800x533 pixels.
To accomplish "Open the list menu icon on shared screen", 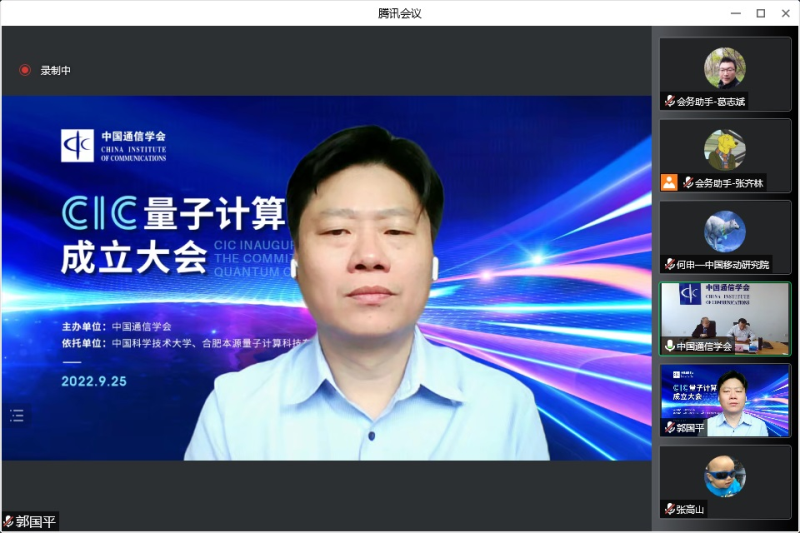I will (17, 414).
